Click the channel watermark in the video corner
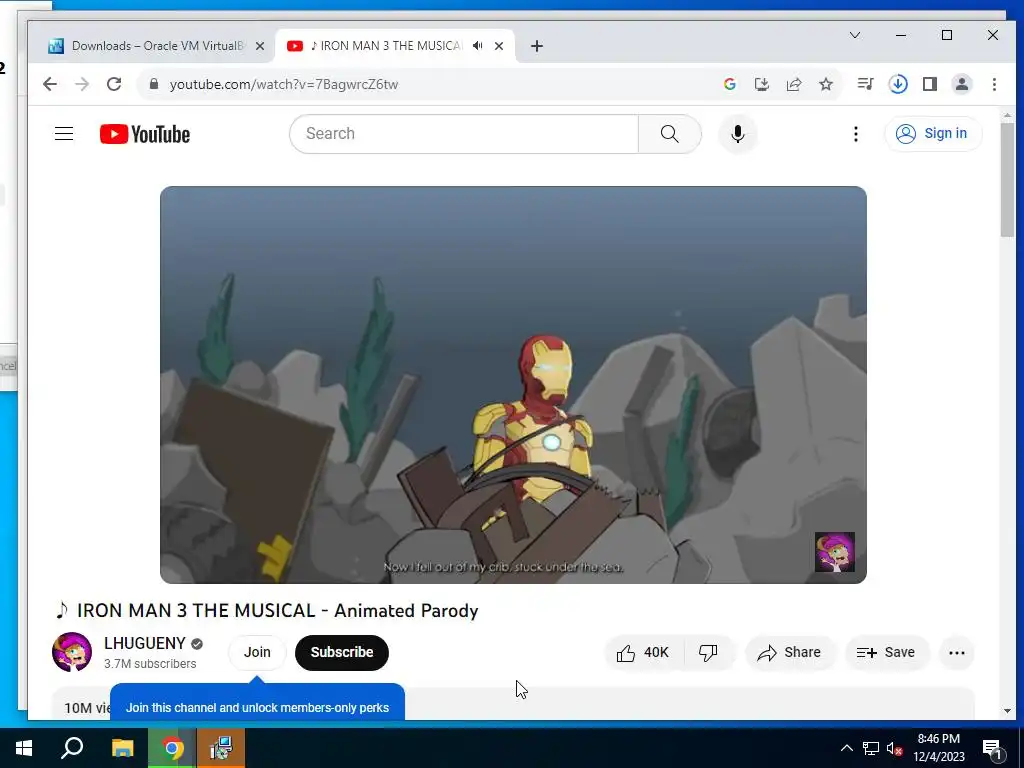Viewport: 1024px width, 768px height. (x=835, y=552)
